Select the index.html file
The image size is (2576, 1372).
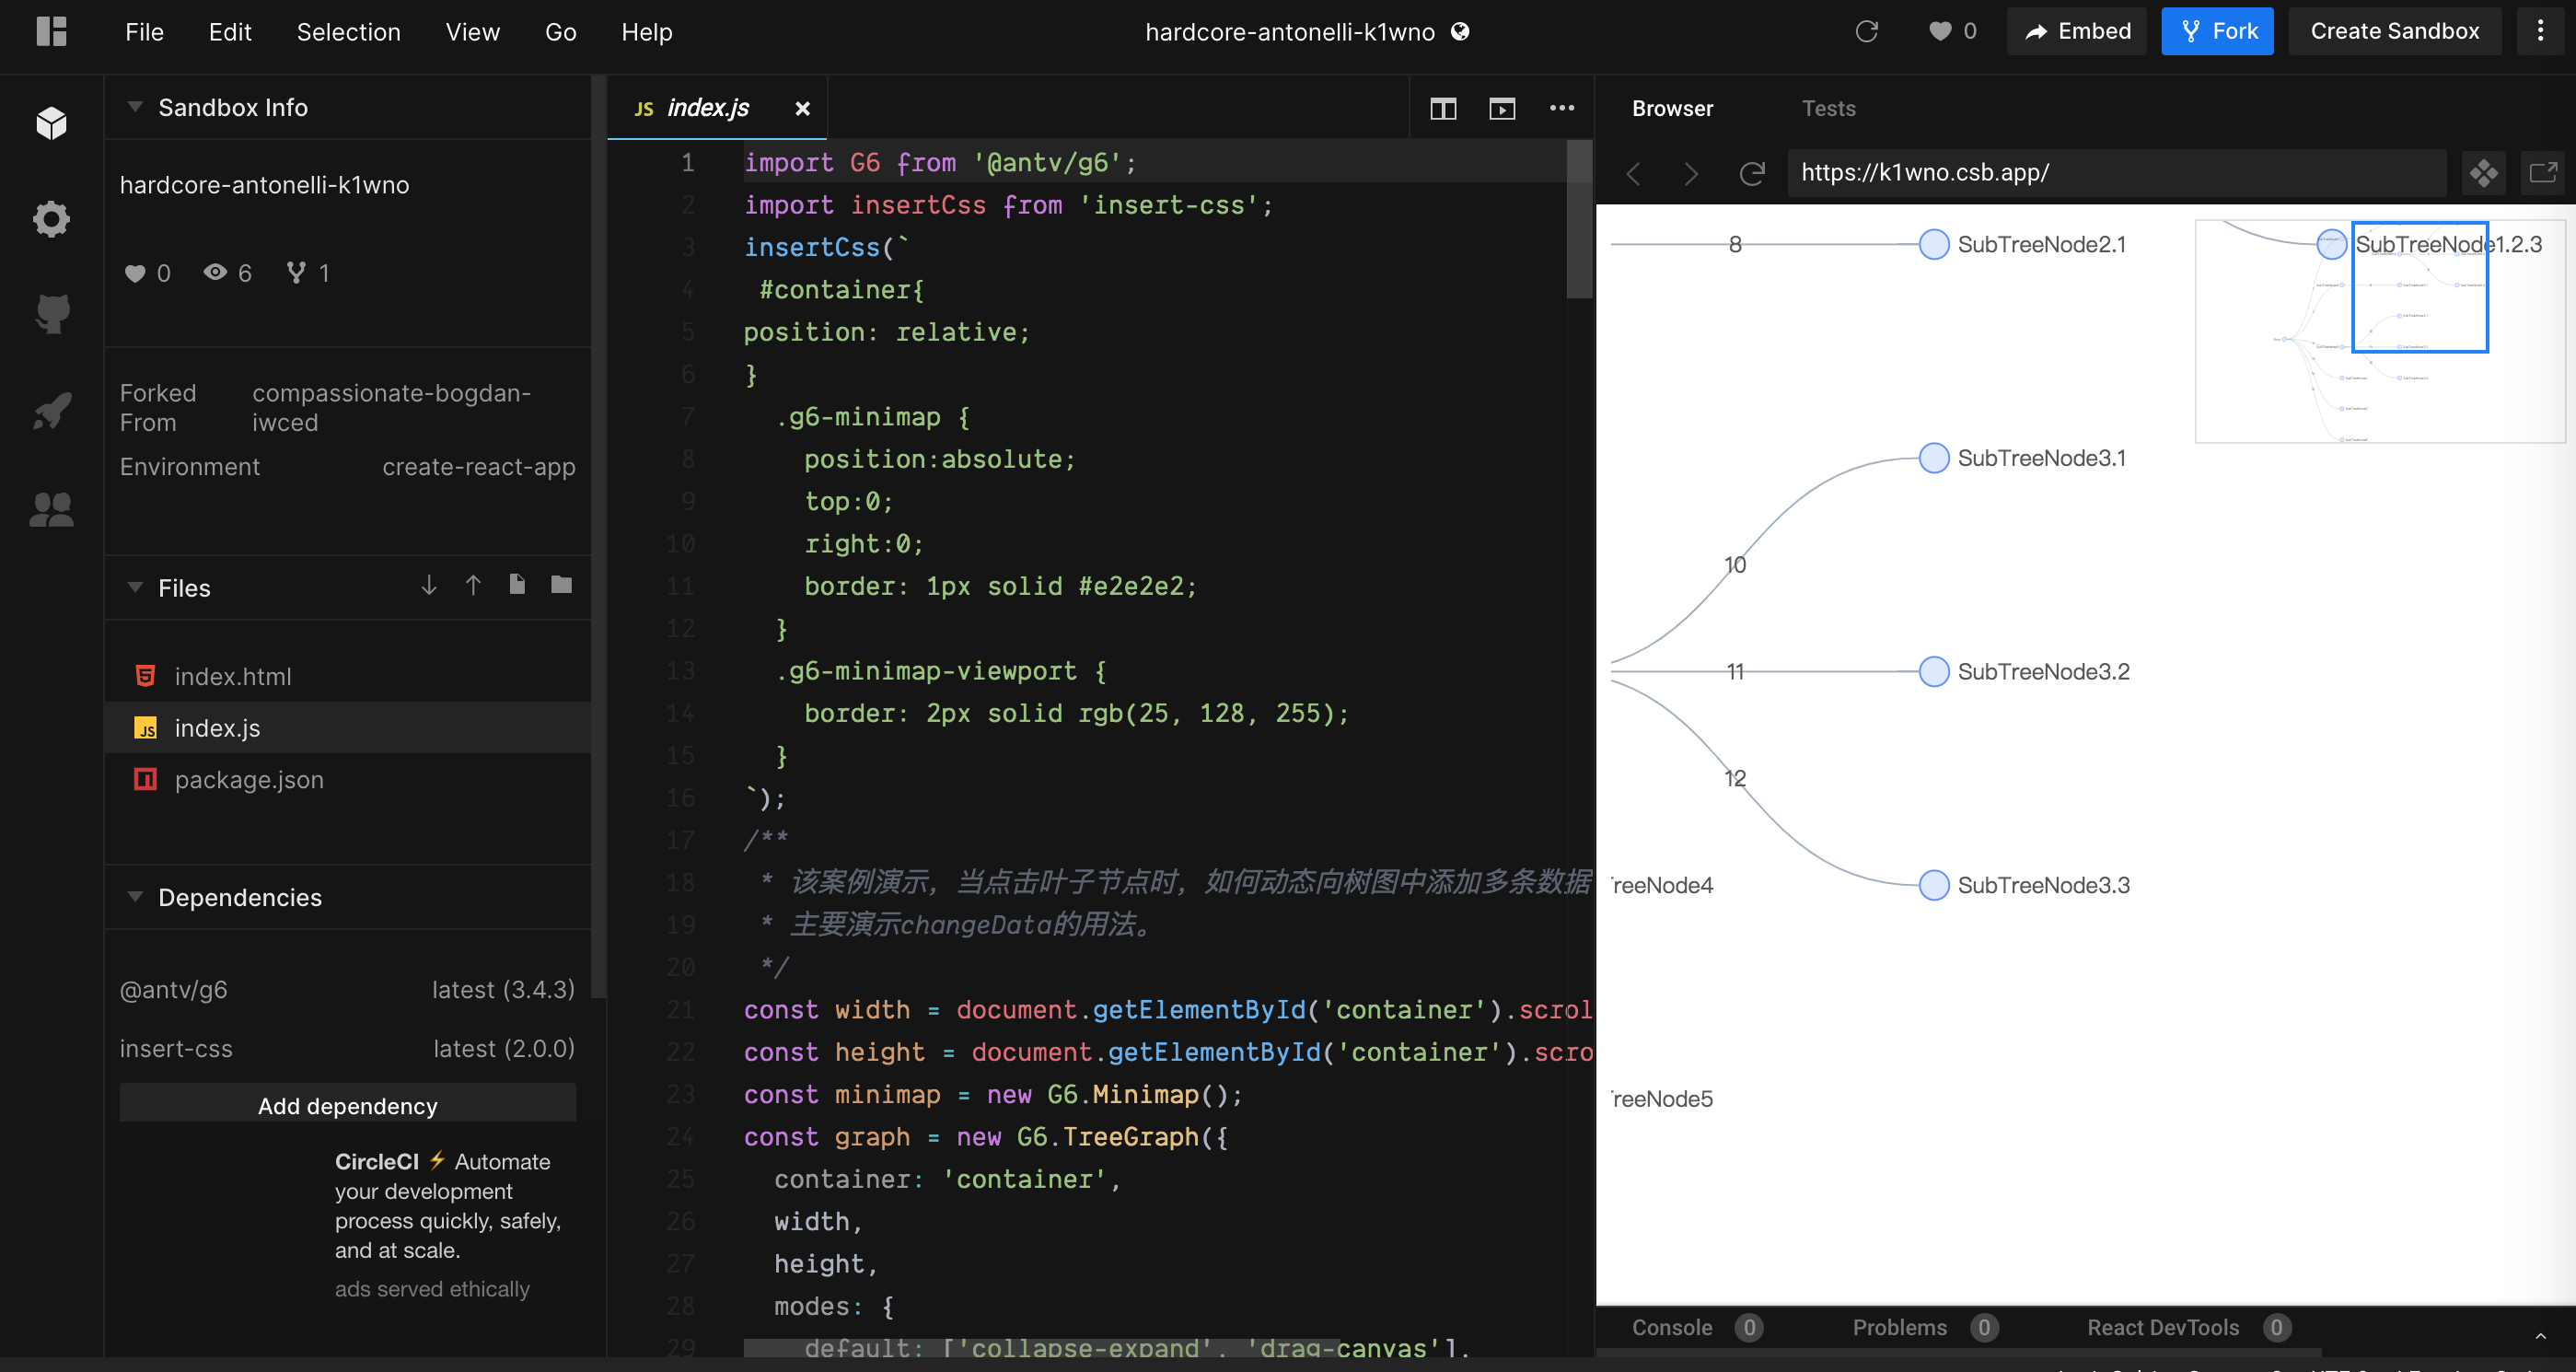pos(232,676)
